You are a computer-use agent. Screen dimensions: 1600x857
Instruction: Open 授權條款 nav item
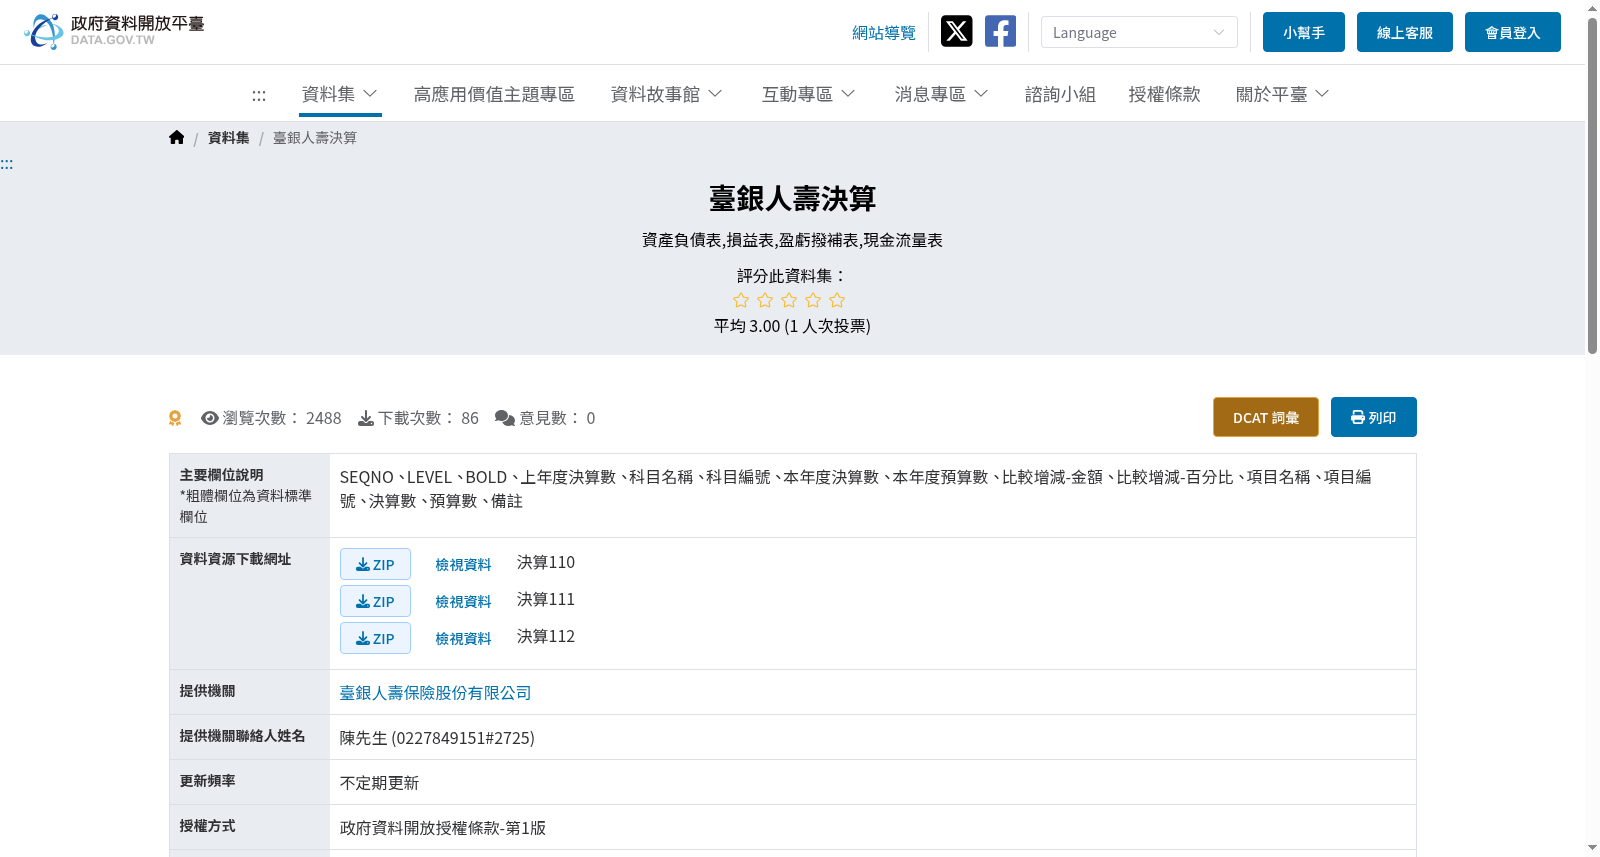pos(1164,94)
